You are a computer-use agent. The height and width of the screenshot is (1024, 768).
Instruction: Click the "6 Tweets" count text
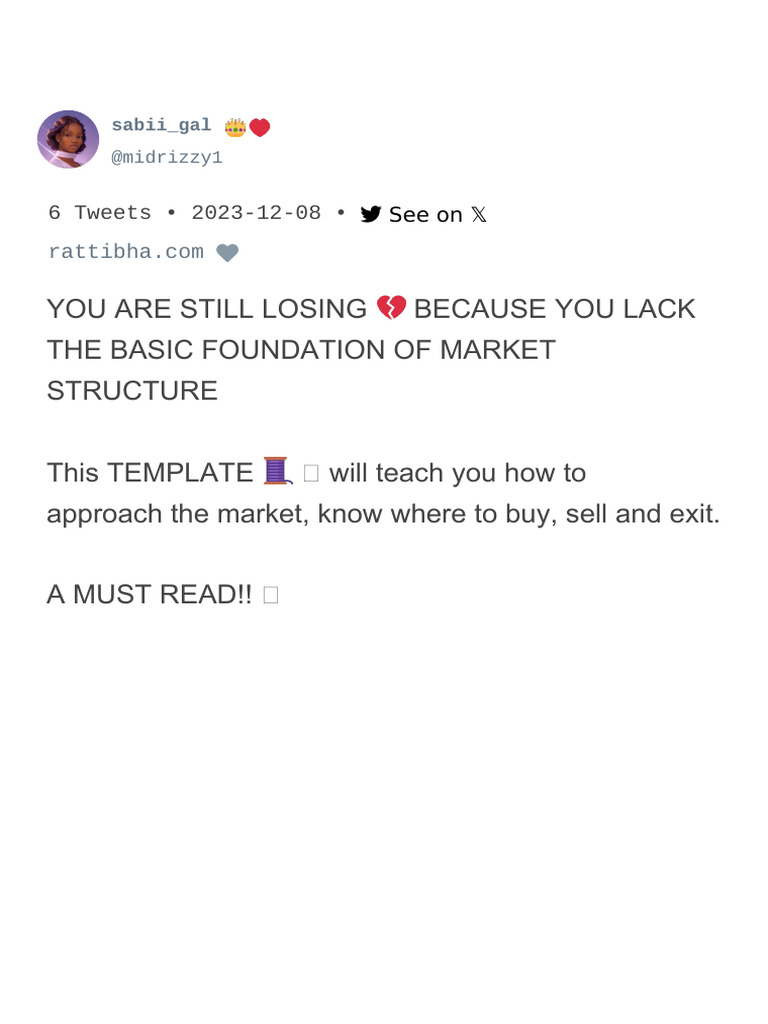point(100,213)
